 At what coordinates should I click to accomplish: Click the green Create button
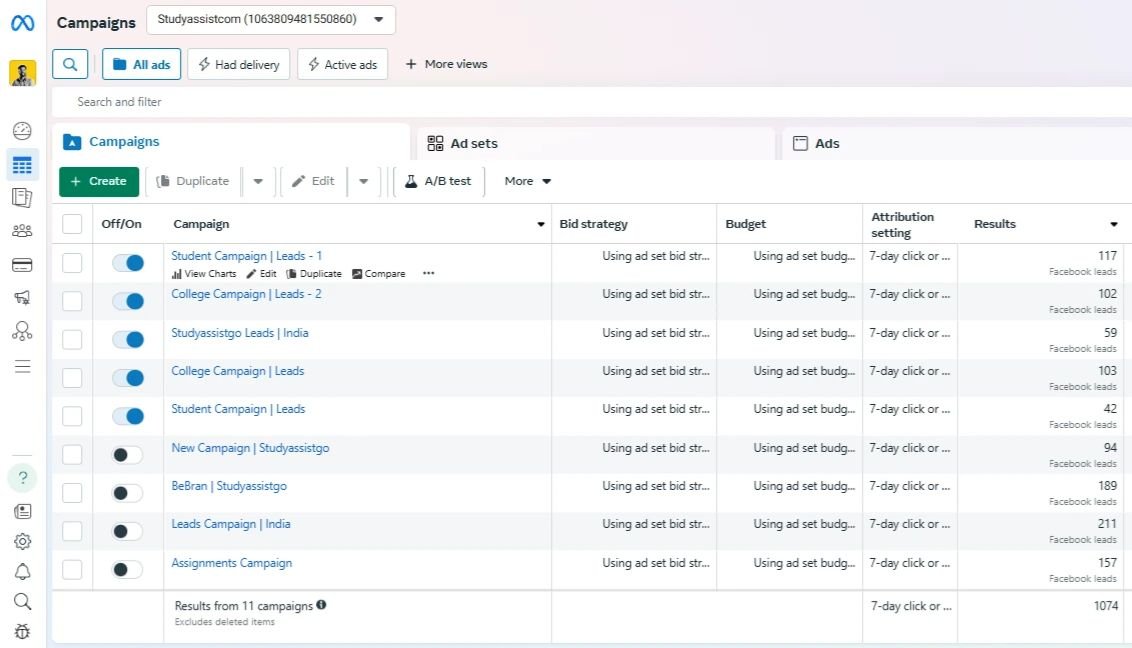[99, 181]
